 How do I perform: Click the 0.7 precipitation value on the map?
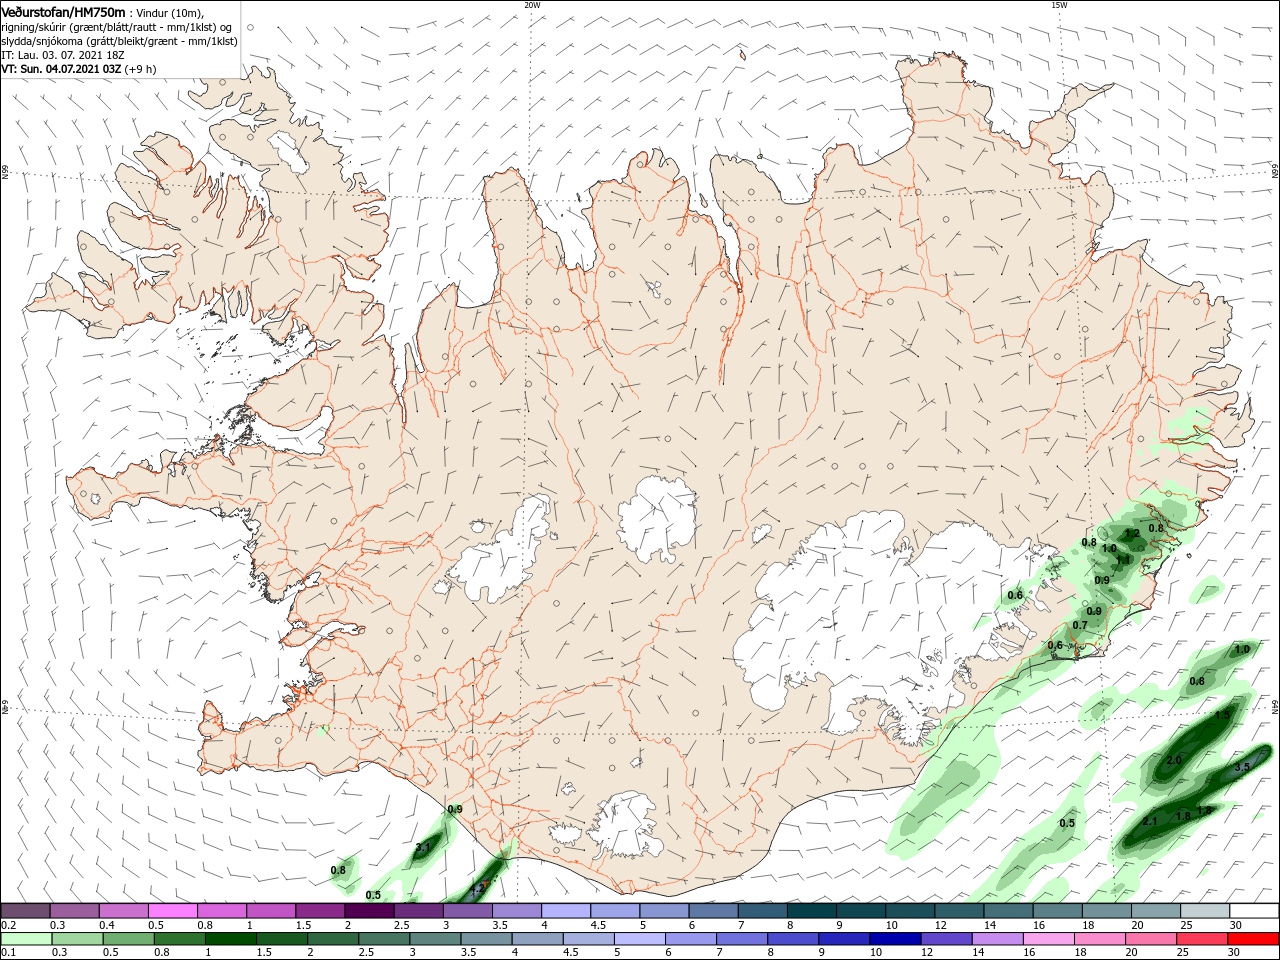(x=1080, y=626)
